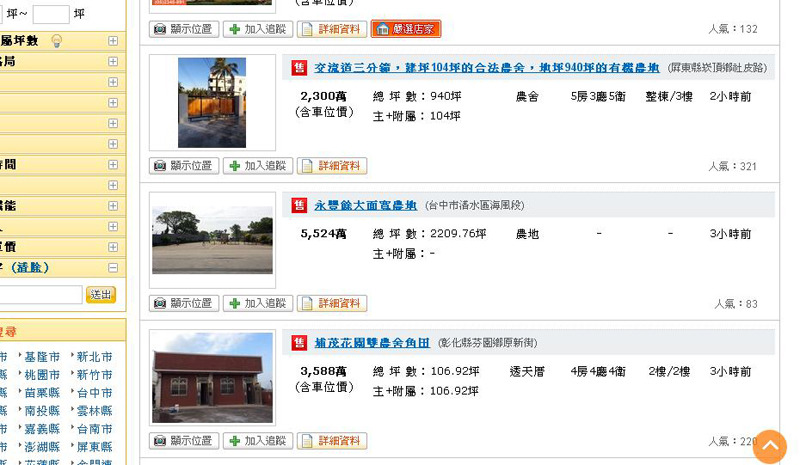800x465 pixels.
Task: Click the red 售 badge on 永豐餘大面寬農地
Action: coord(299,205)
